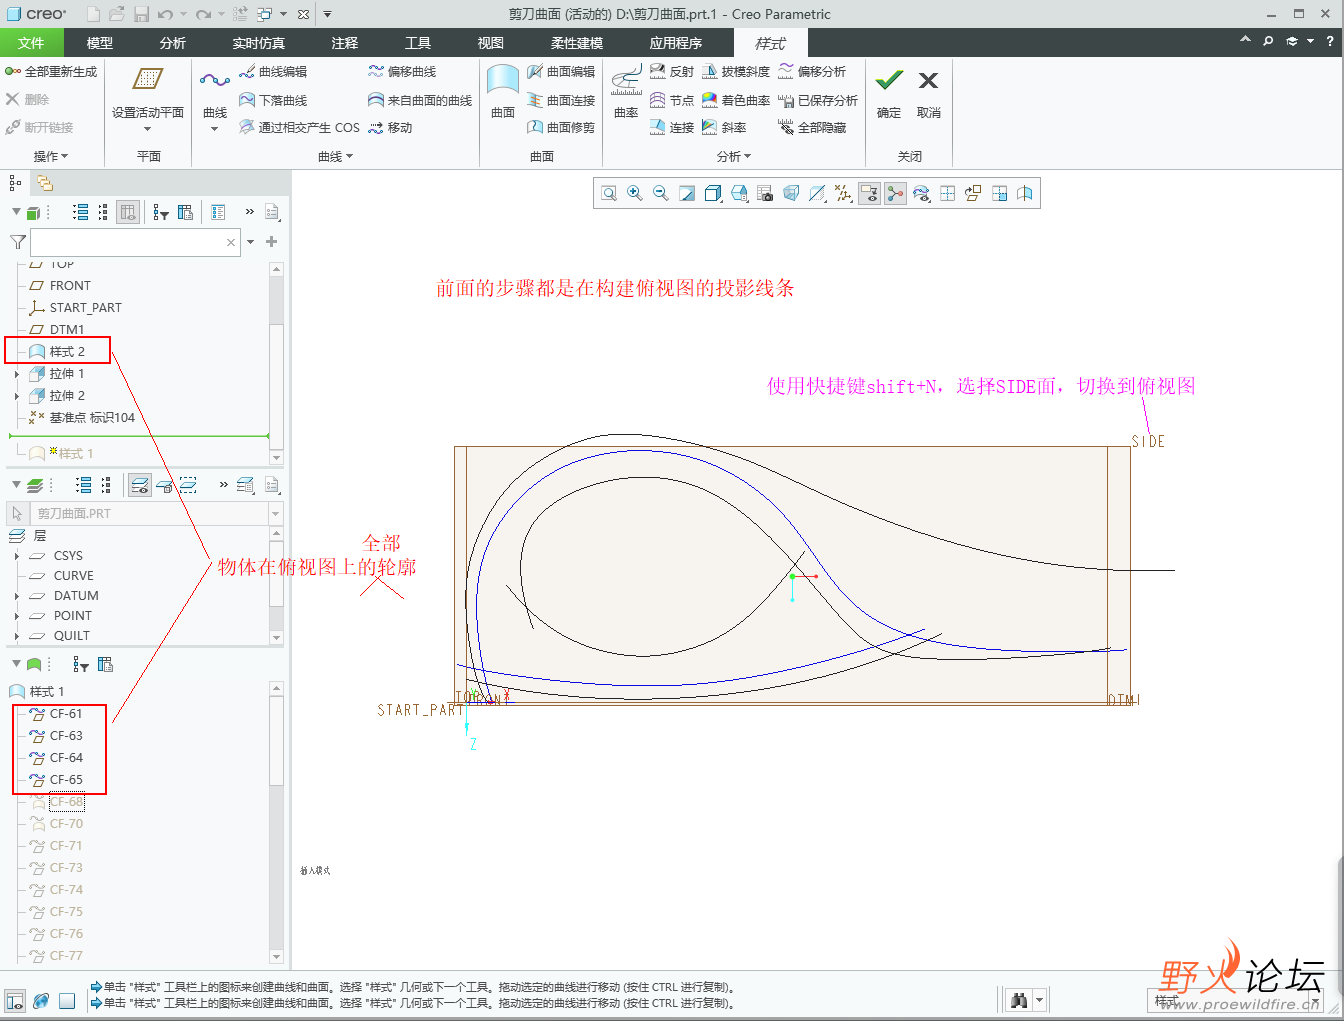The height and width of the screenshot is (1021, 1344).
Task: Click the Move (移动) curve tool
Action: pos(390,128)
